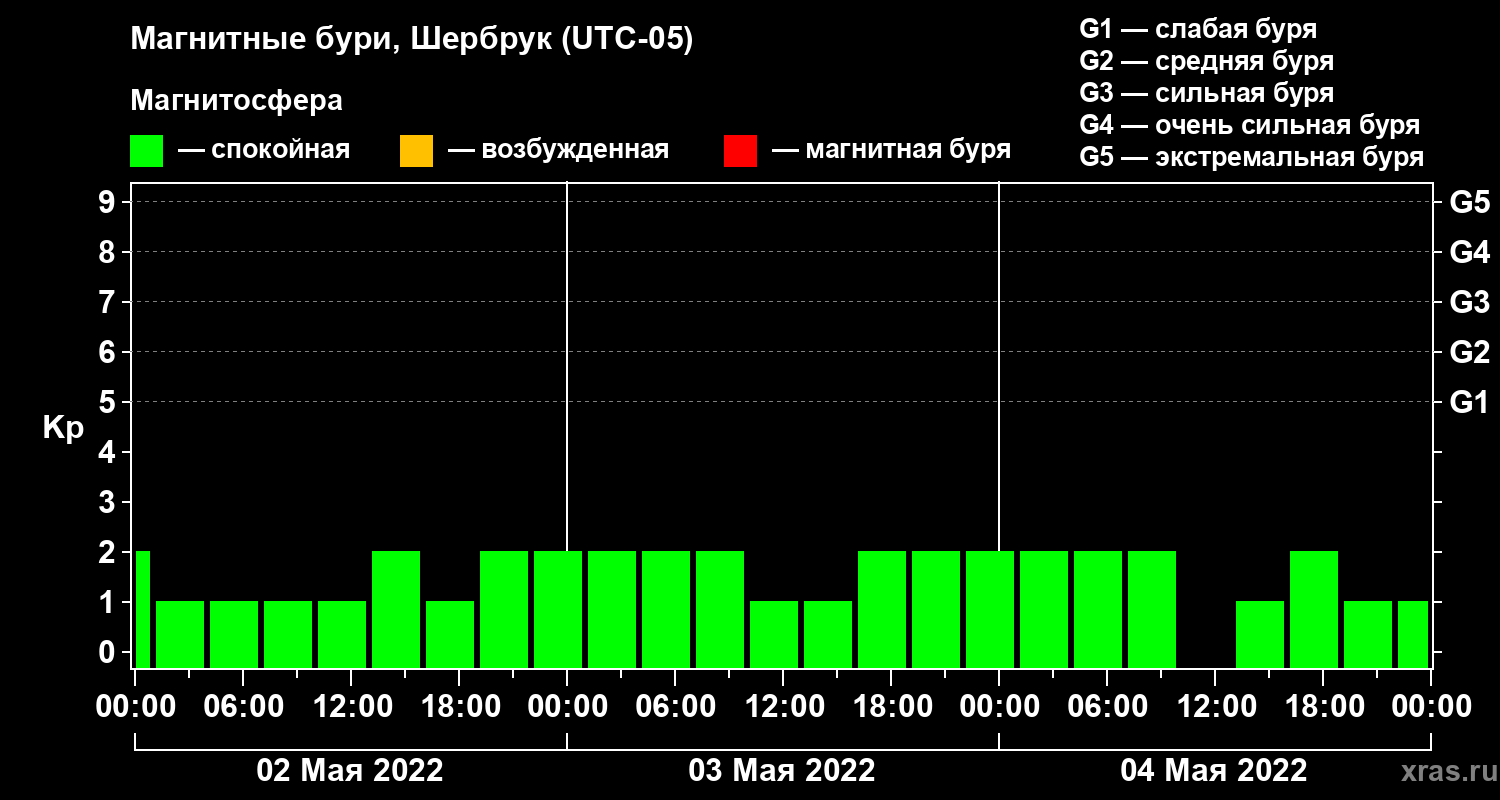The width and height of the screenshot is (1500, 800).
Task: Click the Kp 2 bar for 13:00–16:00 on 02 Мая
Action: point(396,609)
